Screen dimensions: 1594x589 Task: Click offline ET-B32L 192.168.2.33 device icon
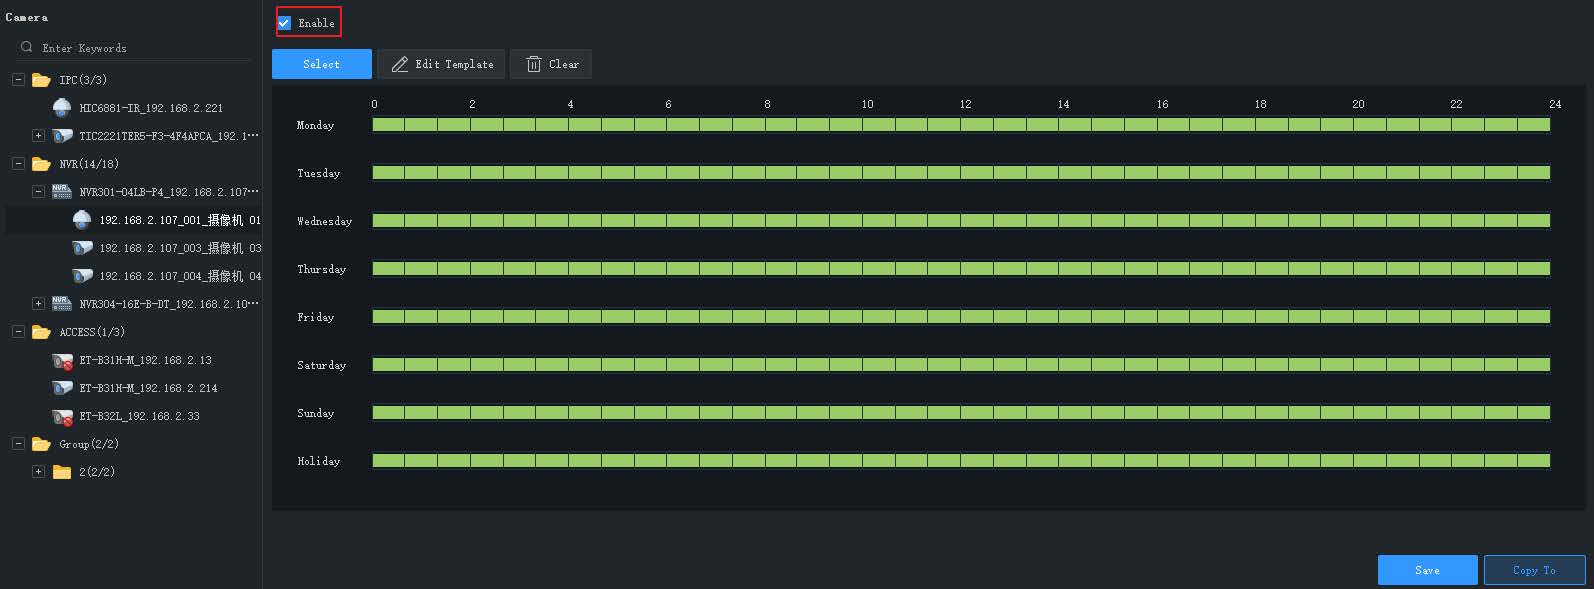(x=63, y=416)
